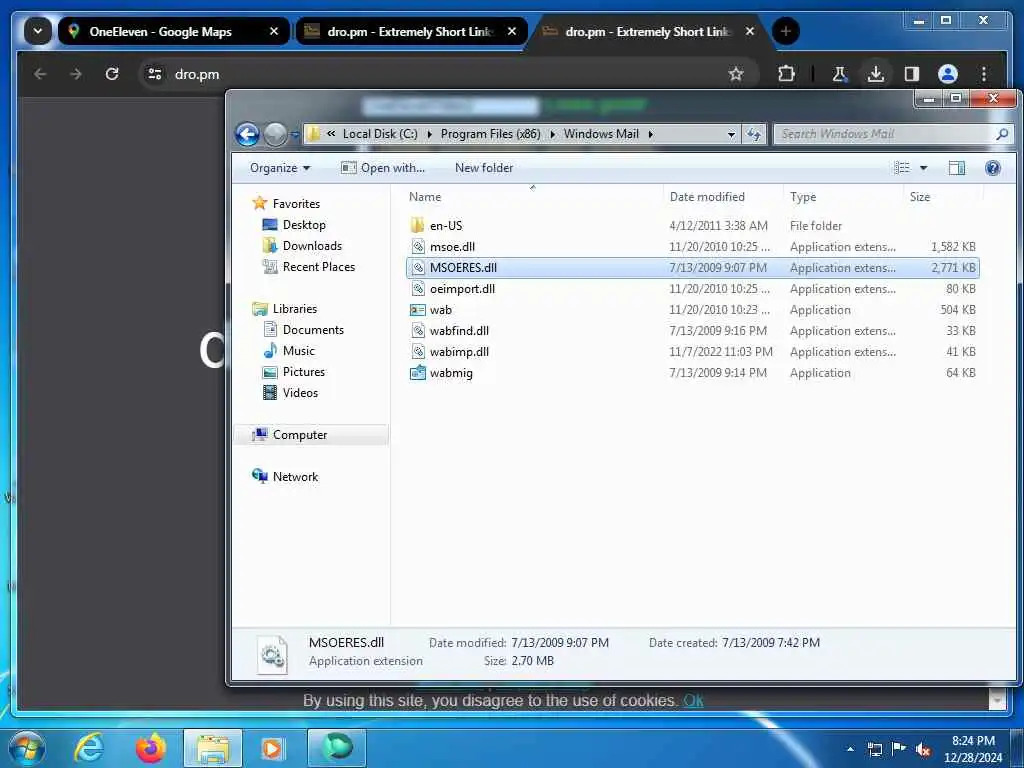The height and width of the screenshot is (768, 1024).
Task: Click Local Disk (C:) in breadcrumb
Action: 380,134
